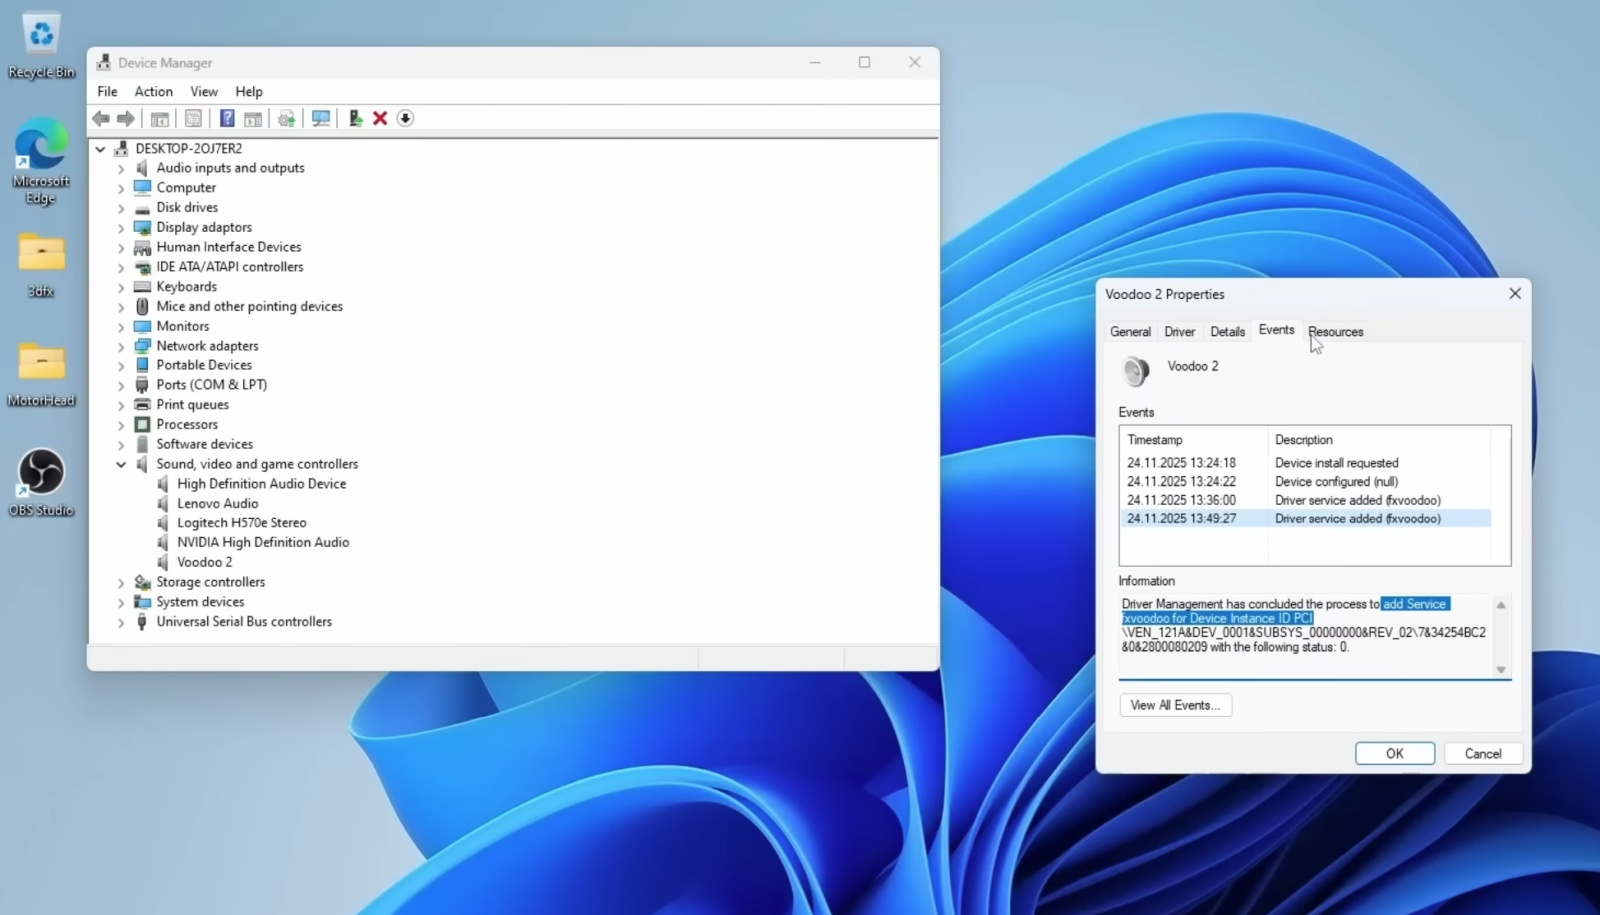
Task: Click the show/hide console tree icon
Action: 159,118
